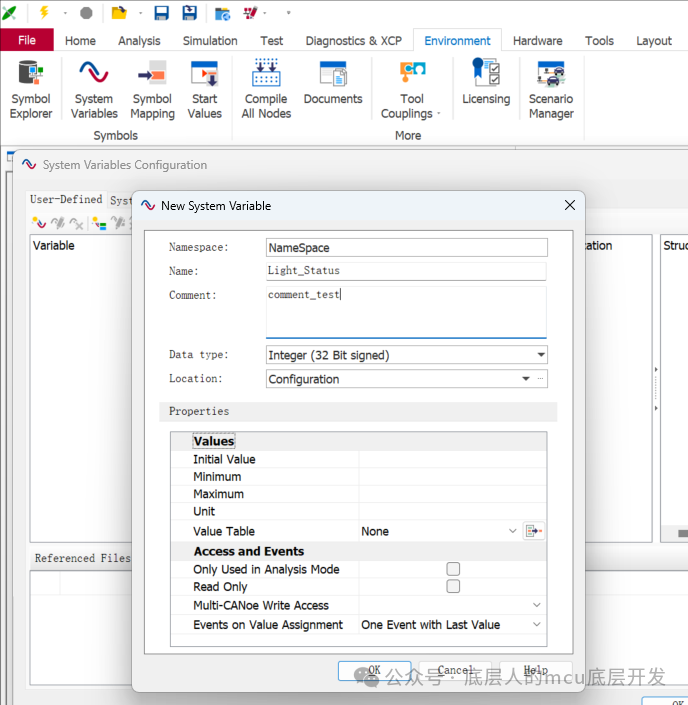Click the New system variable toolbar icon
The width and height of the screenshot is (688, 705).
(x=39, y=223)
